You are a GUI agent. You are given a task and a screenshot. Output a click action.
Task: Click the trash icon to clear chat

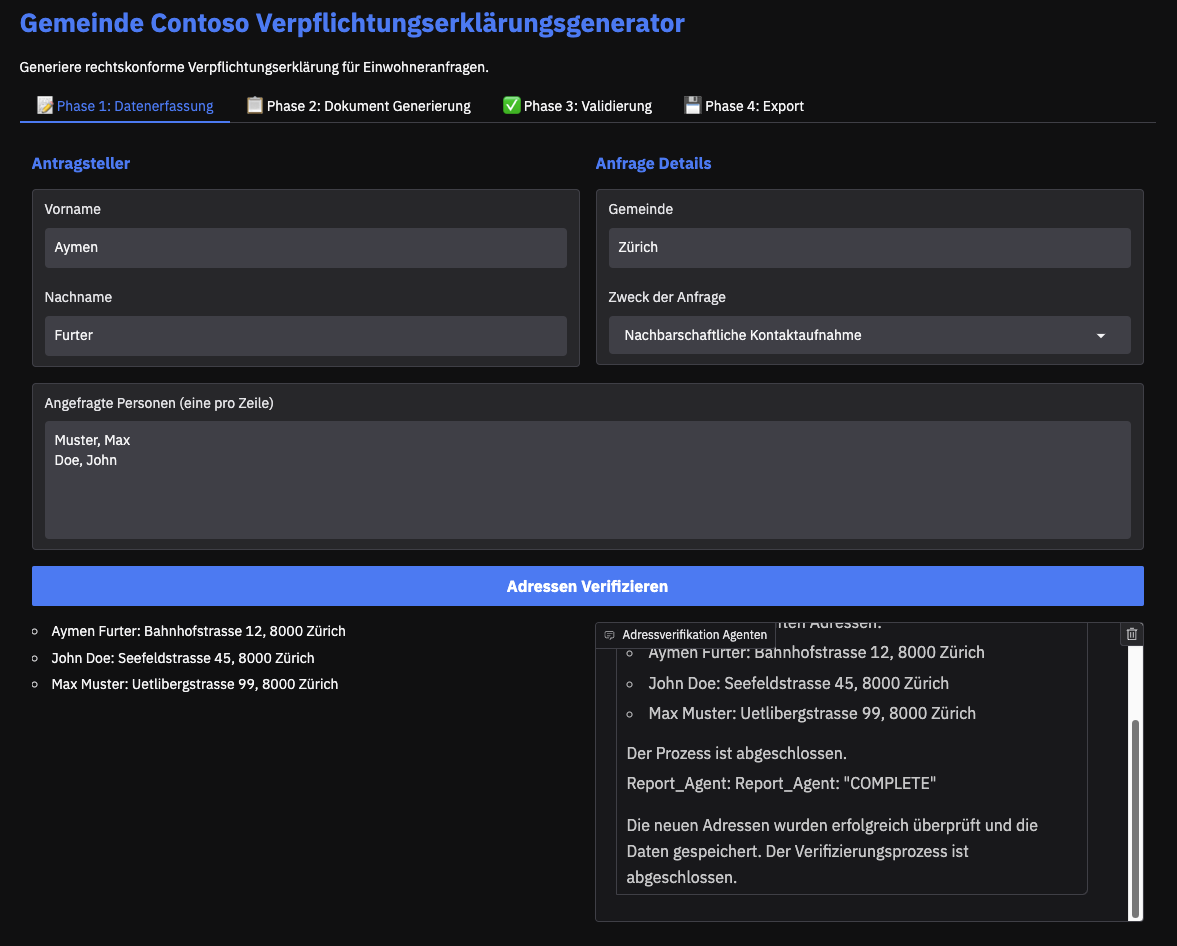[x=1131, y=634]
